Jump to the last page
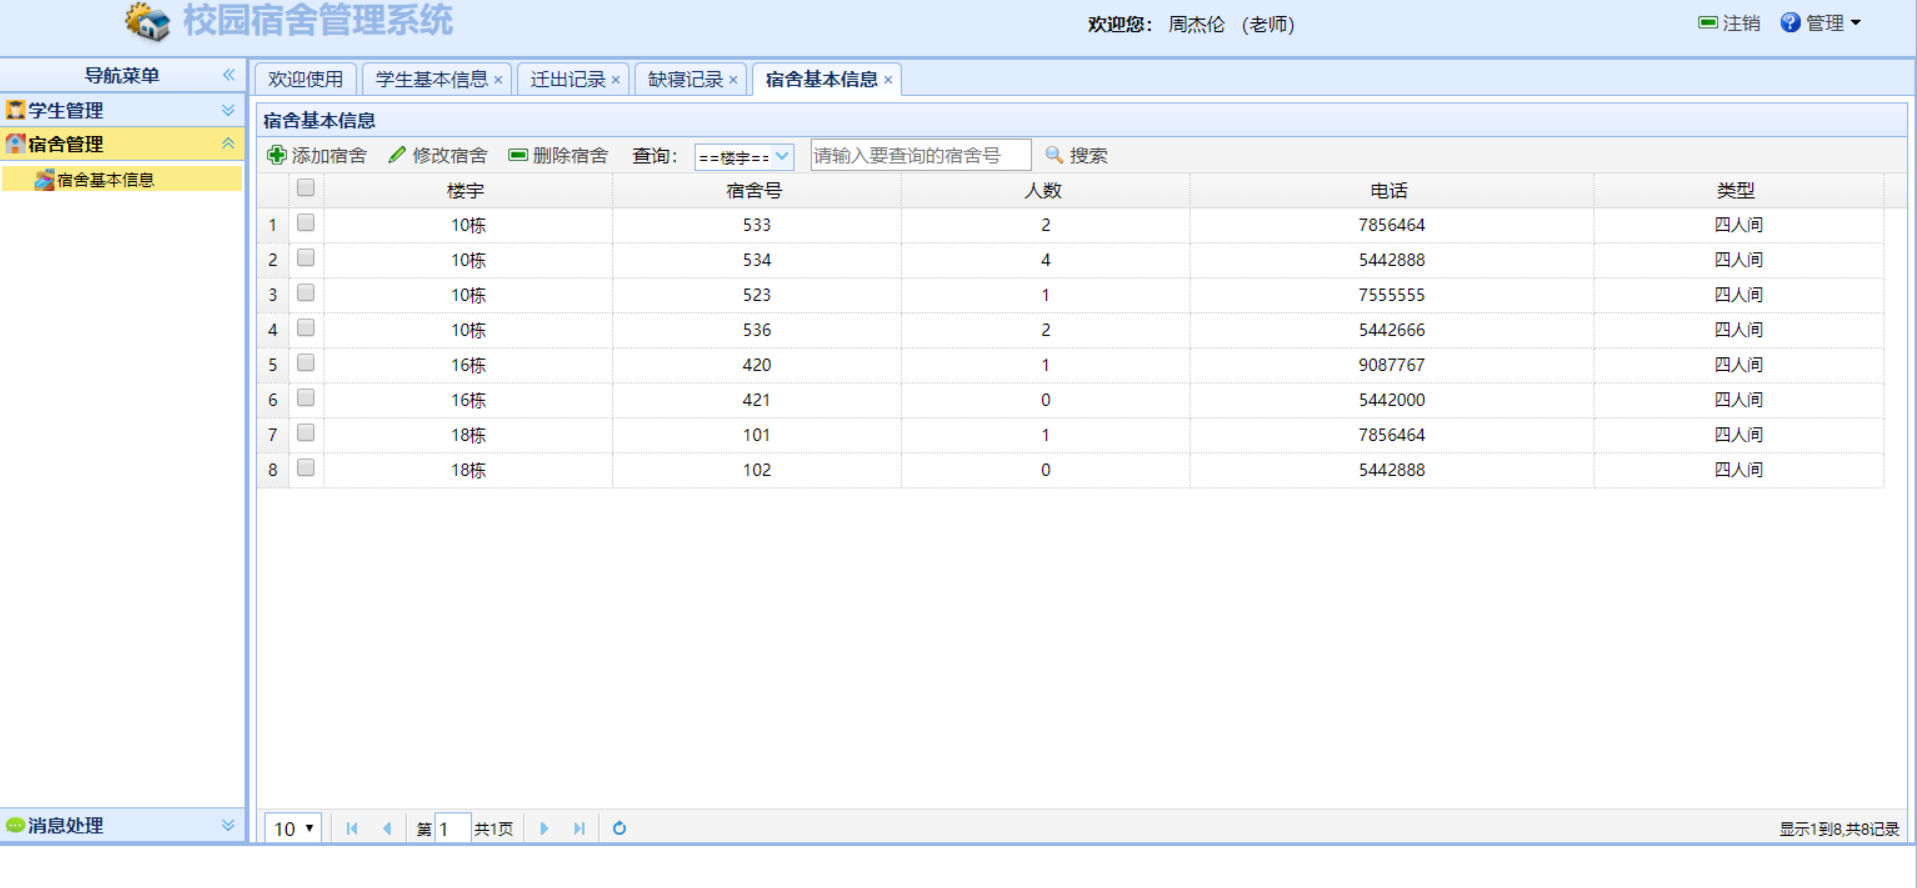Image resolution: width=1917 pixels, height=888 pixels. point(579,828)
